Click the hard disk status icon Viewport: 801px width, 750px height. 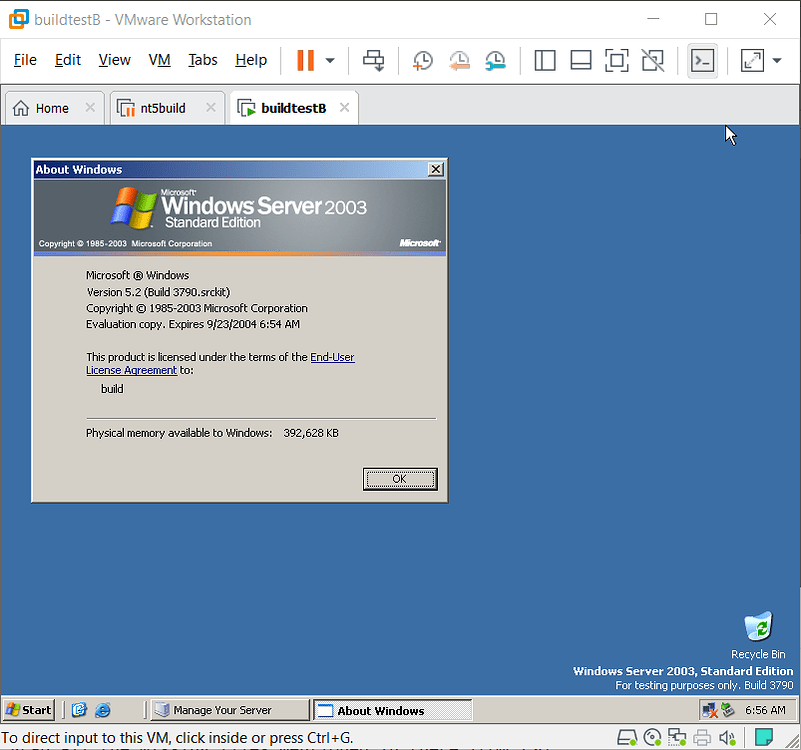point(628,737)
